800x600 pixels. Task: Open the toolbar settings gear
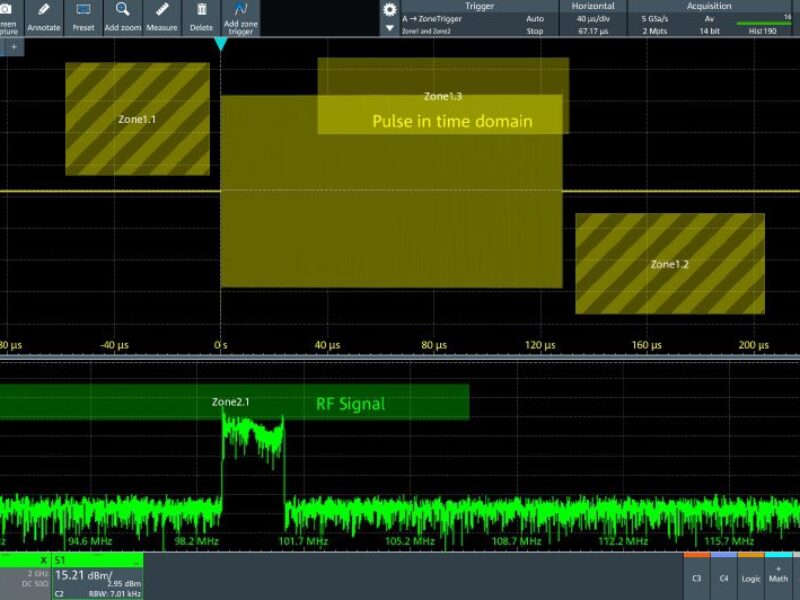[x=390, y=8]
